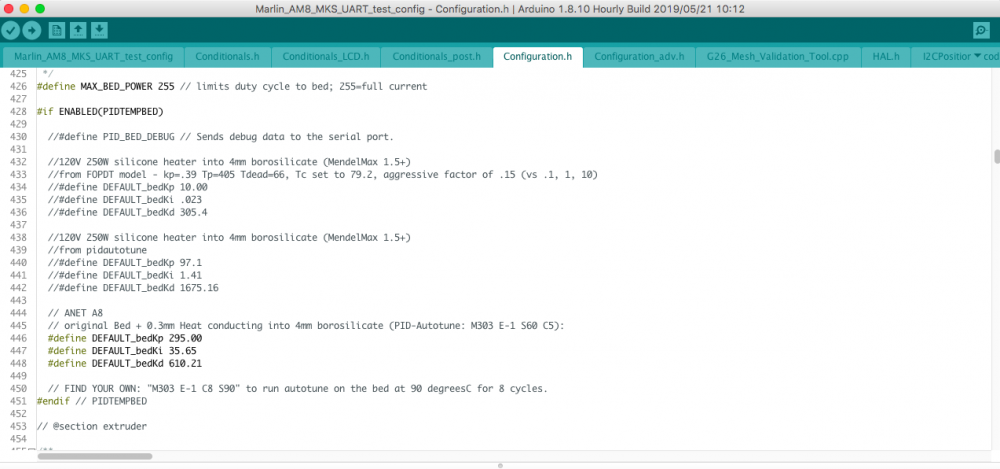
Task: Open the Serial Monitor magnifier icon
Action: click(981, 30)
